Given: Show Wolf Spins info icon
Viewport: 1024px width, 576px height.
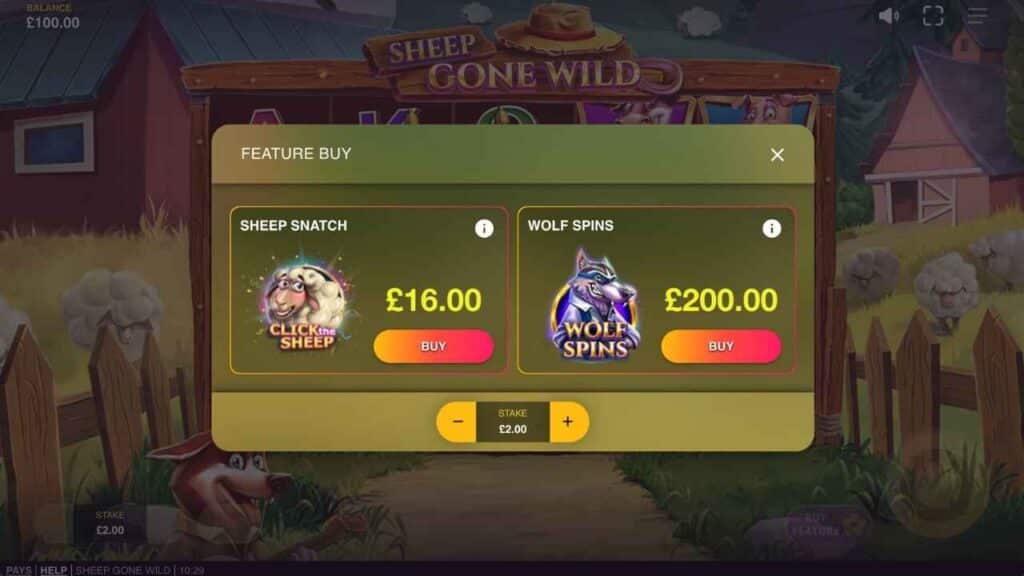Looking at the screenshot, I should click(x=771, y=229).
